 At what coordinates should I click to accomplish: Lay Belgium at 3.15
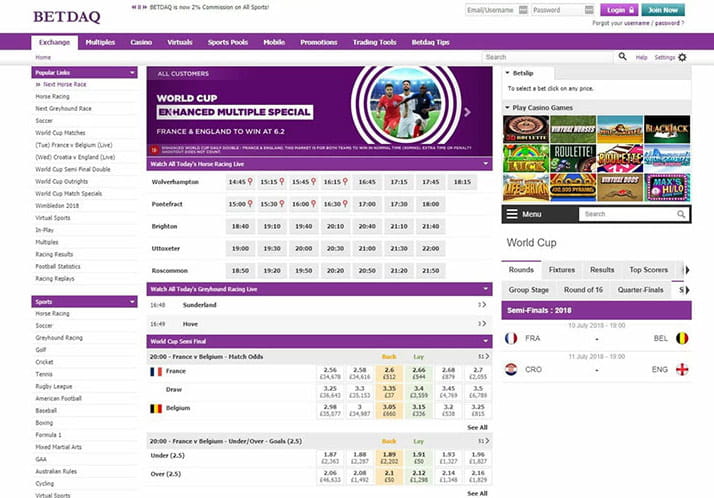coord(418,410)
